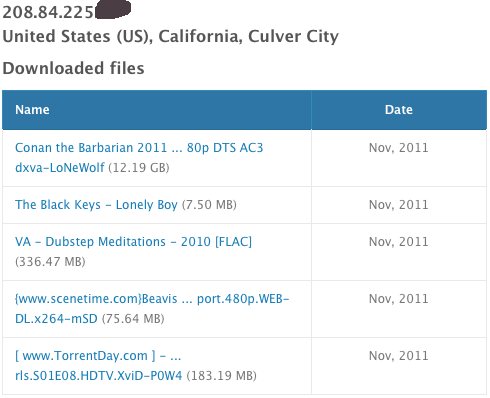The height and width of the screenshot is (398, 490).
Task: Click the redacted blob after the IP
Action: click(x=113, y=9)
